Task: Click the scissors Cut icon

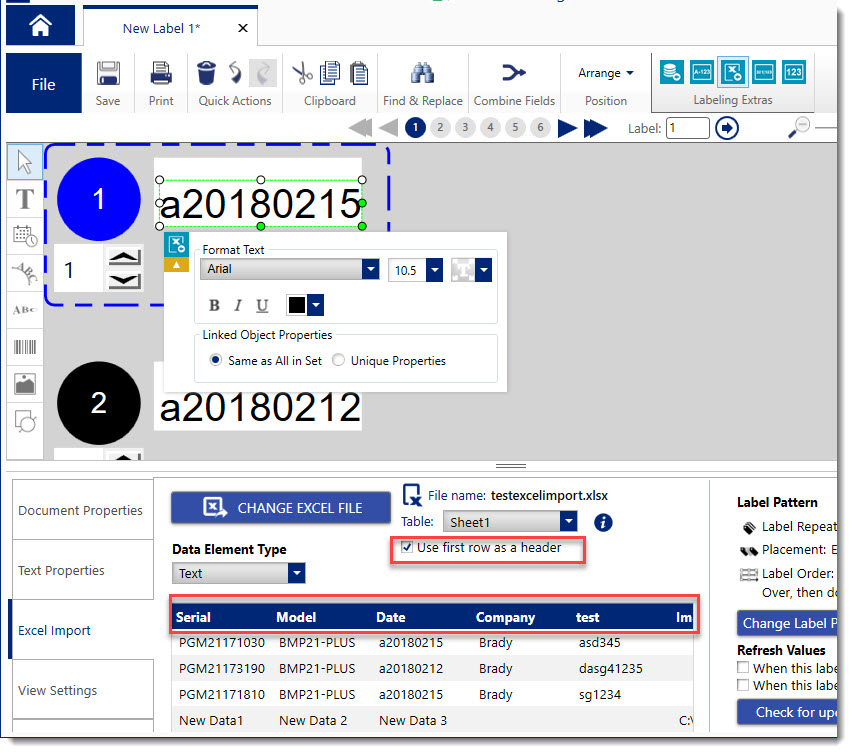Action: coord(302,73)
